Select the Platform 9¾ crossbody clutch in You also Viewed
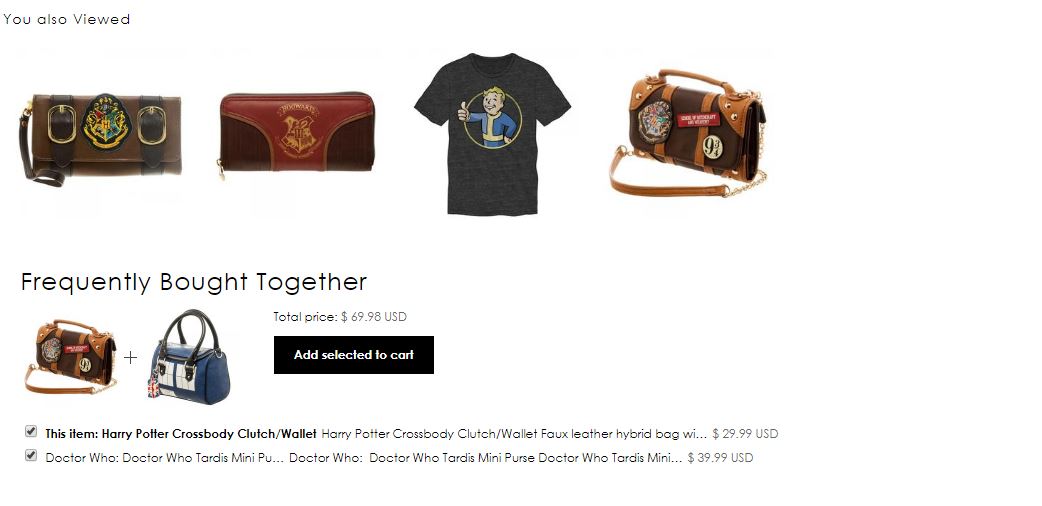 [688, 133]
